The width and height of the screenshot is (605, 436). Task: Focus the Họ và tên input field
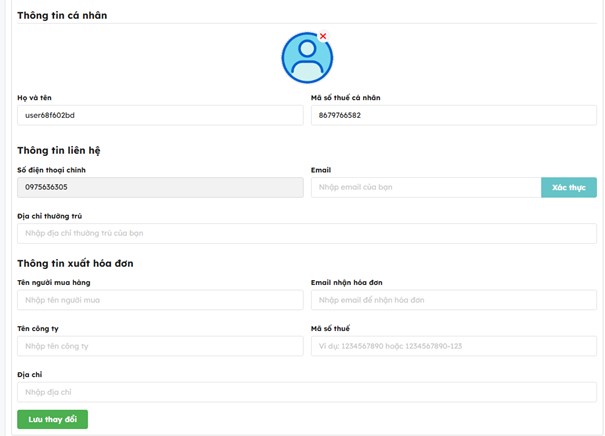pyautogui.click(x=160, y=115)
